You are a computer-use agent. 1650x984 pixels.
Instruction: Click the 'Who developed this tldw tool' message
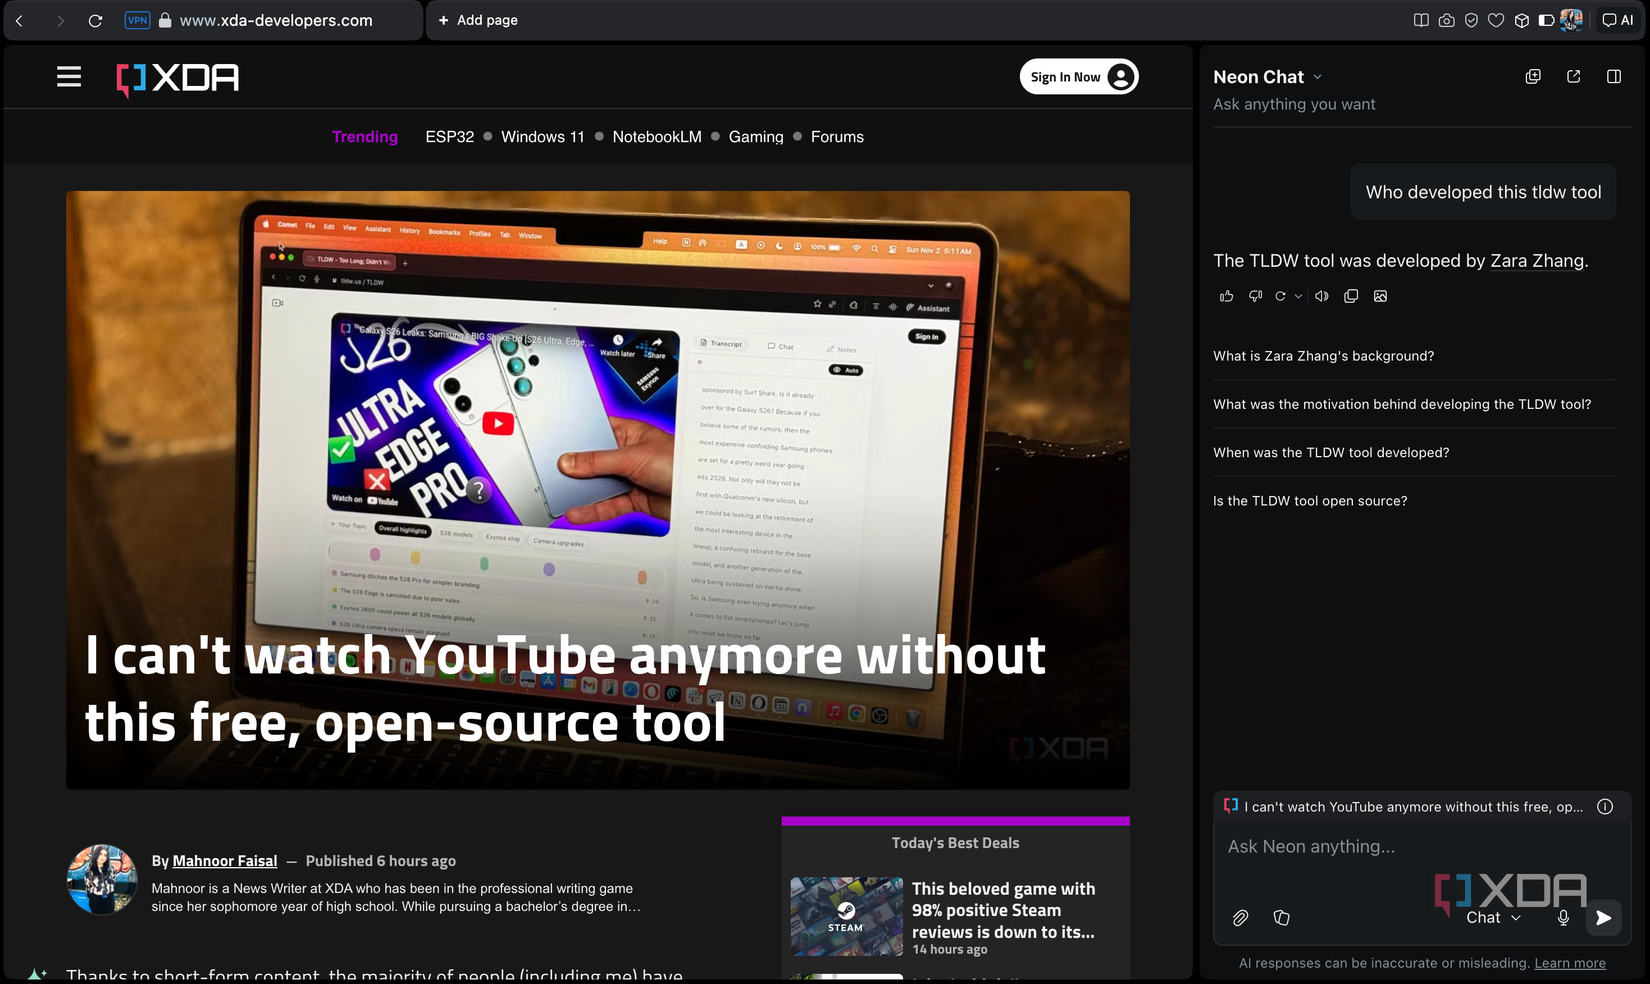[1483, 192]
